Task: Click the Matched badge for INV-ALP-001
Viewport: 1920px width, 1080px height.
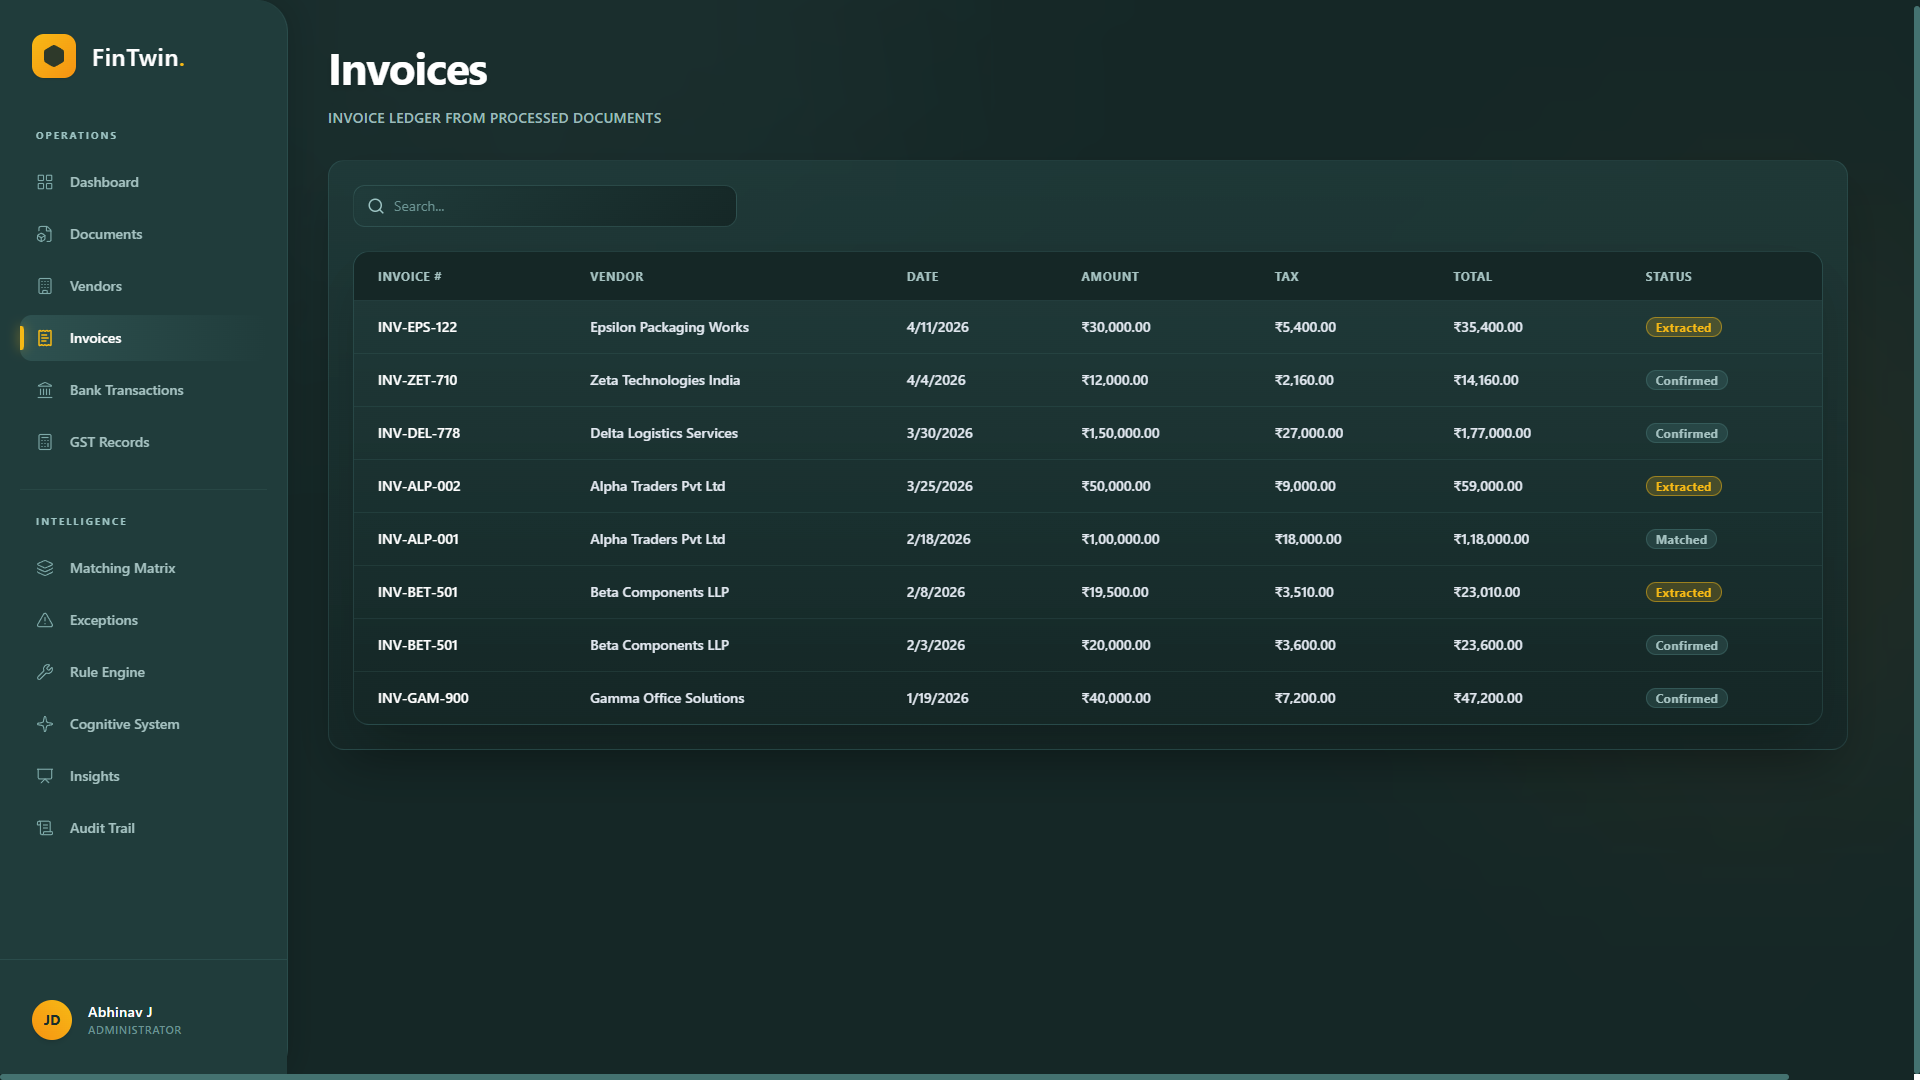Action: [x=1680, y=540]
